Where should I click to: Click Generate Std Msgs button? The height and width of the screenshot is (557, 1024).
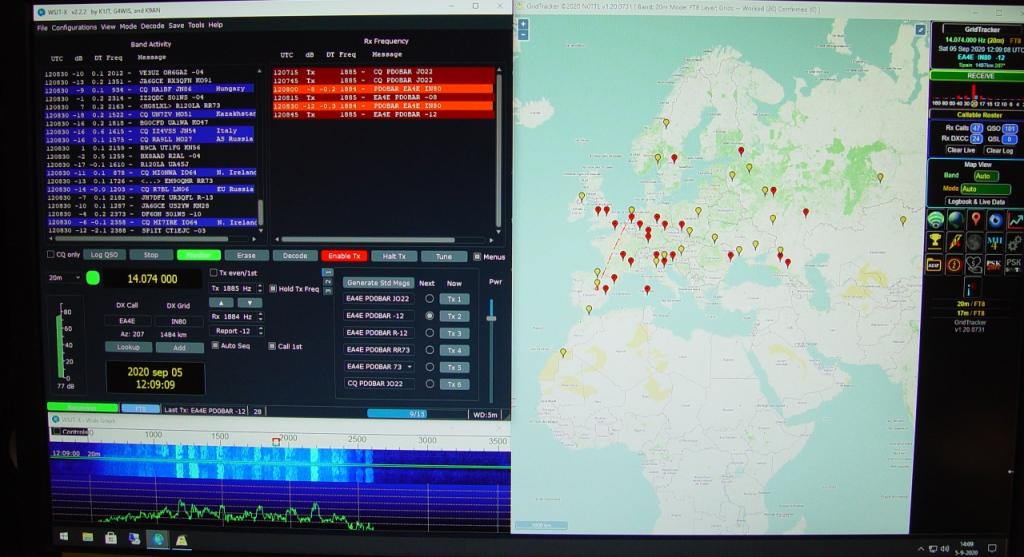click(378, 283)
